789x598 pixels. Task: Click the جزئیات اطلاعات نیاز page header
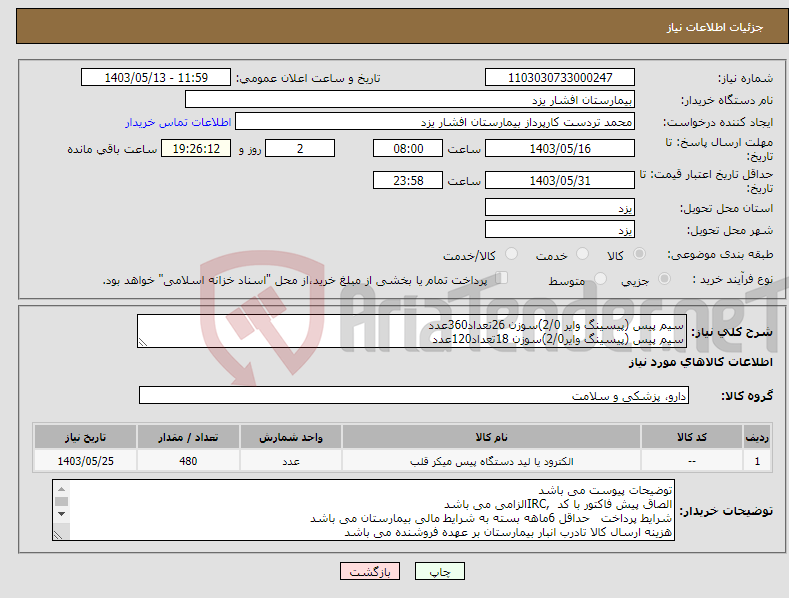[x=715, y=27]
